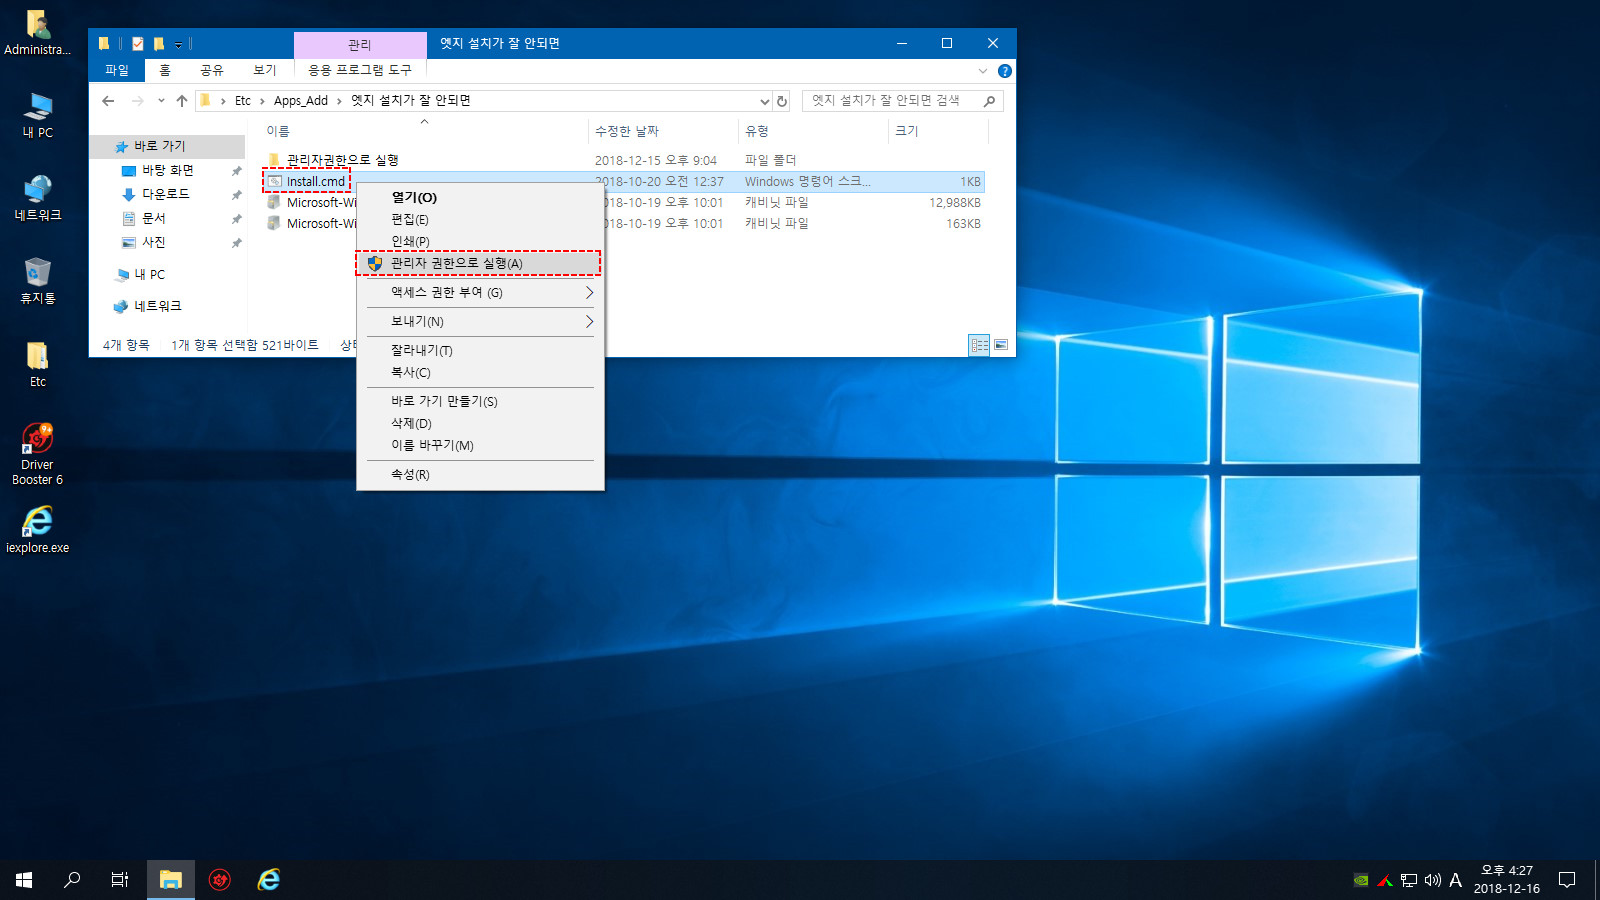The height and width of the screenshot is (900, 1600).
Task: Open the 보기 ribbon tab
Action: [264, 71]
